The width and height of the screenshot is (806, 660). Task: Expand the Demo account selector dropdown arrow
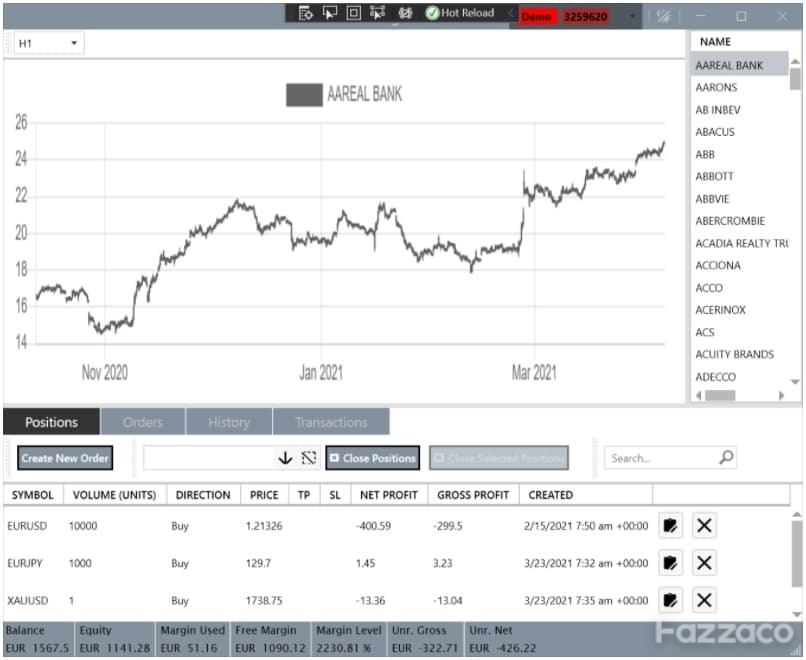632,17
